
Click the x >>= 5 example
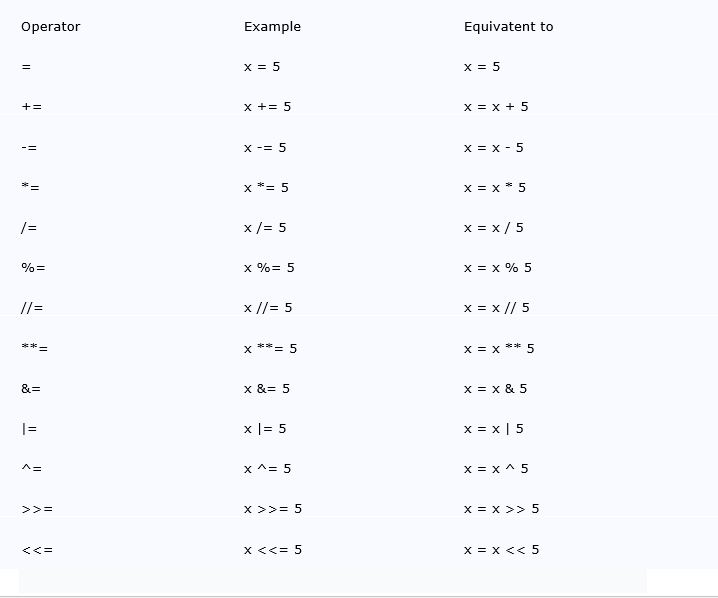pos(273,509)
